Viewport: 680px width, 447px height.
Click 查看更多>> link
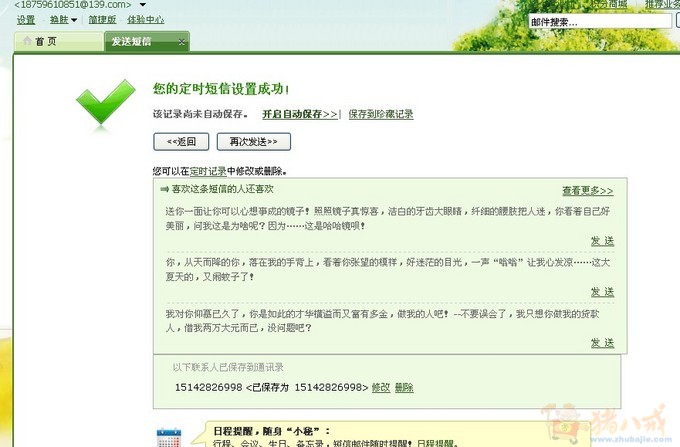point(588,190)
